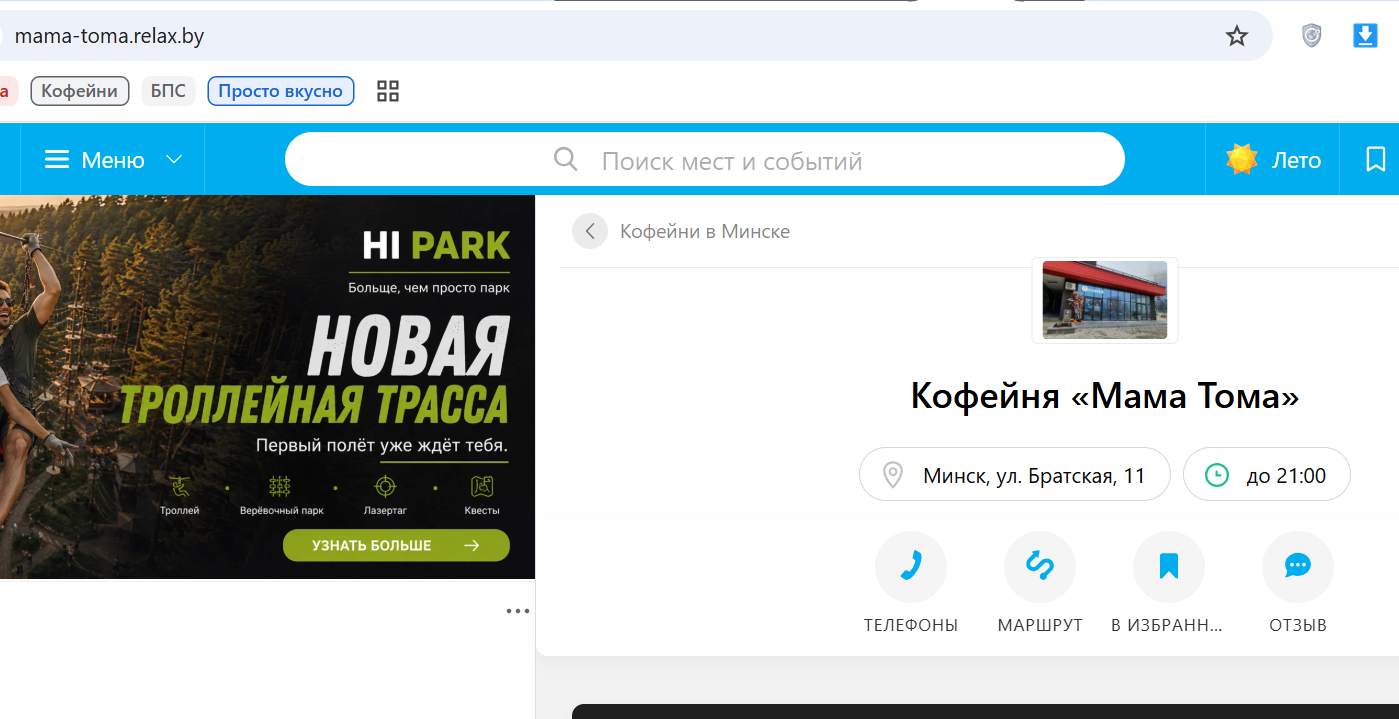The width and height of the screenshot is (1399, 719).
Task: Click УЗНАТЬ БОЛЬШЕ on HI PARK banner
Action: coord(396,545)
